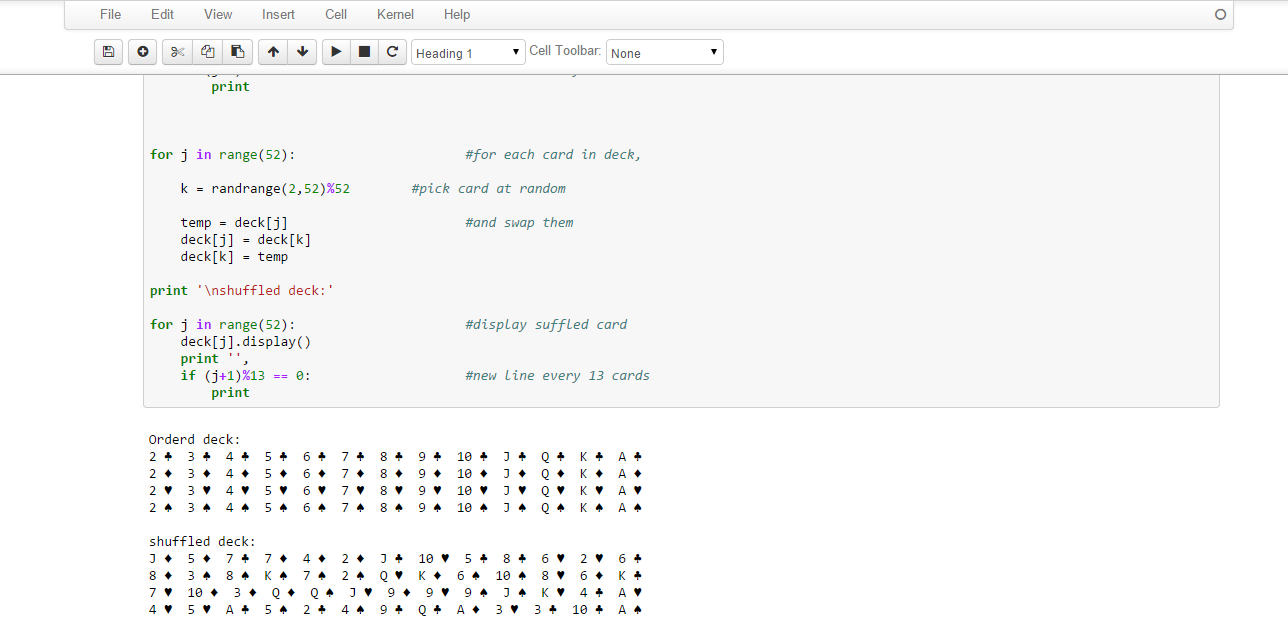Open the View menu

218,14
